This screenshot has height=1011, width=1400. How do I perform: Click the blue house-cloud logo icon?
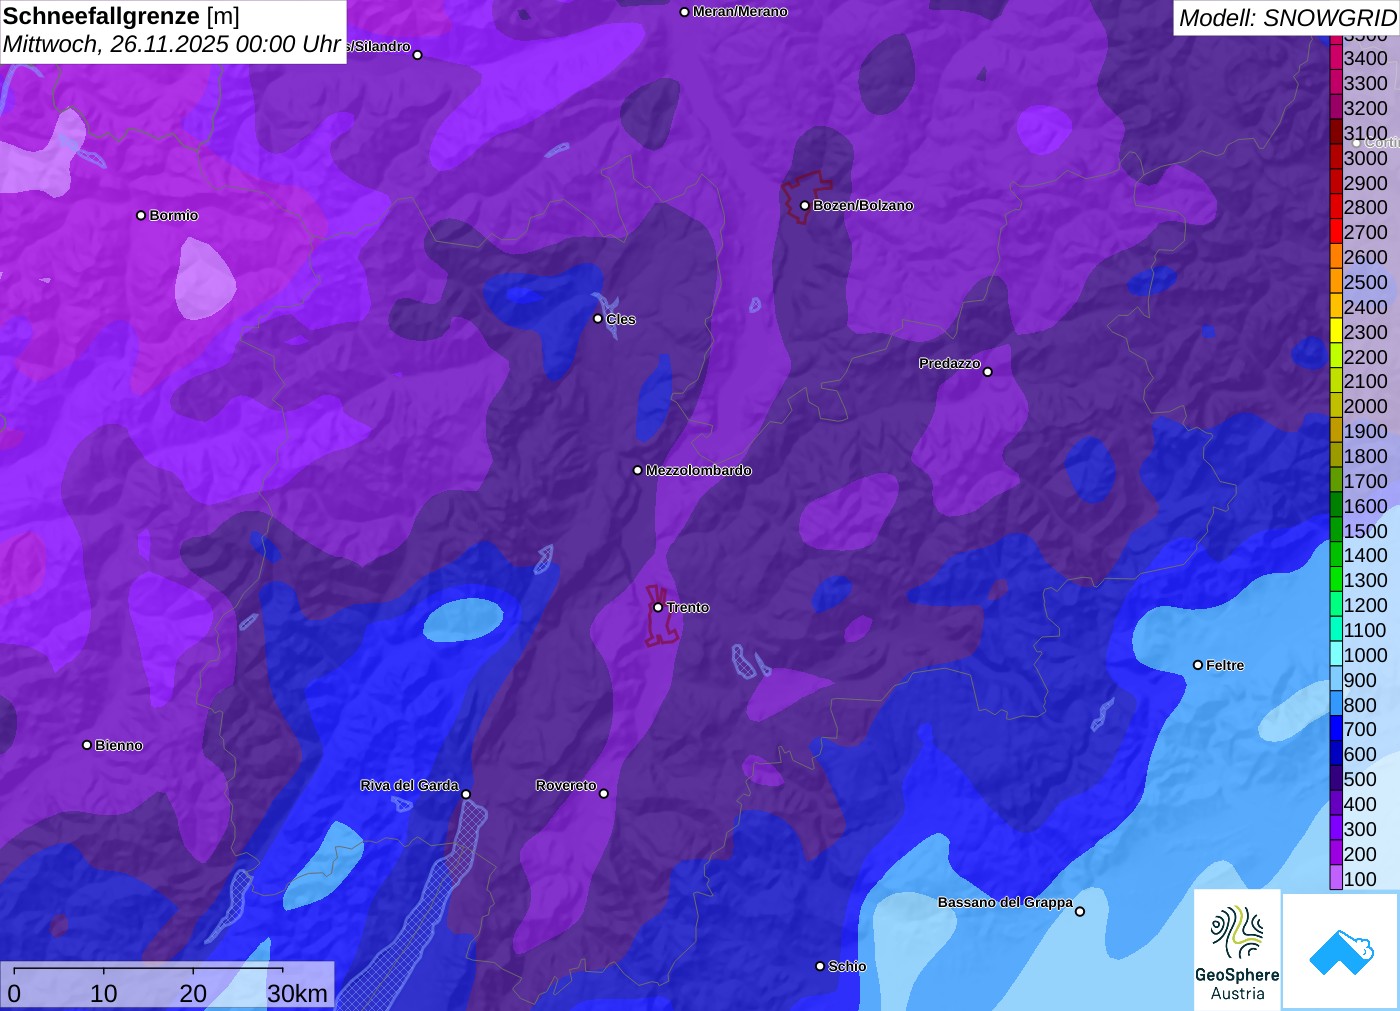tap(1341, 951)
